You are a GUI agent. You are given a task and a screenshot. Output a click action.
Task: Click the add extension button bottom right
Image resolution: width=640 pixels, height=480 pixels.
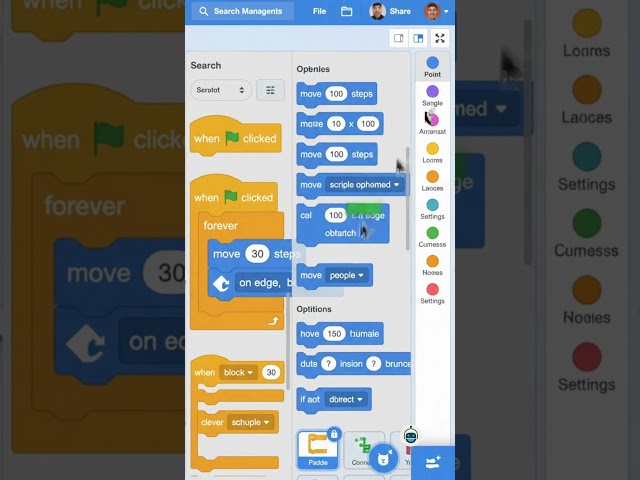[x=433, y=462]
